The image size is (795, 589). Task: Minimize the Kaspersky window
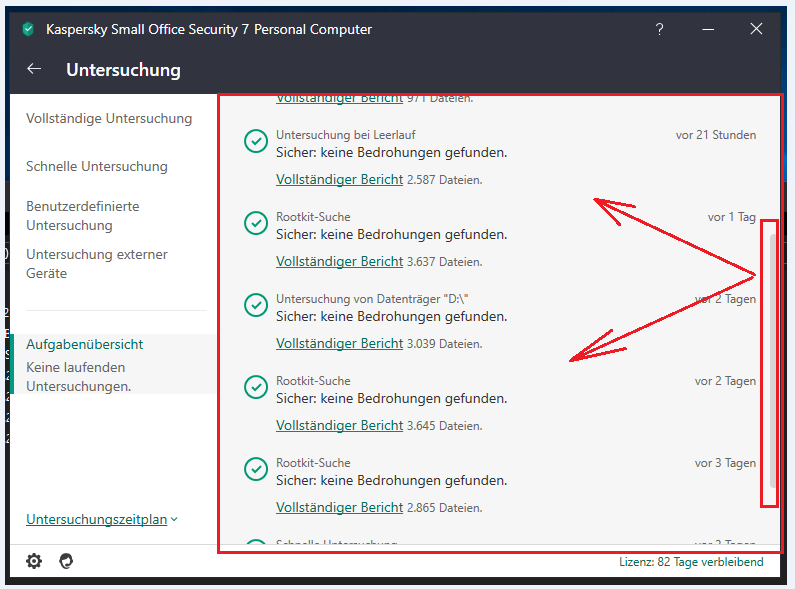point(708,29)
